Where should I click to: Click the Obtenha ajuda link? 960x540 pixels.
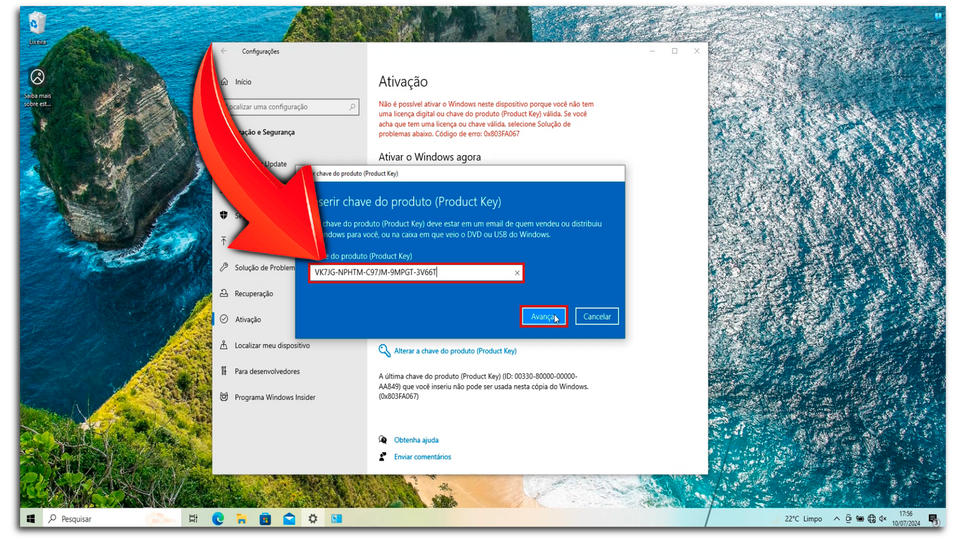(416, 440)
